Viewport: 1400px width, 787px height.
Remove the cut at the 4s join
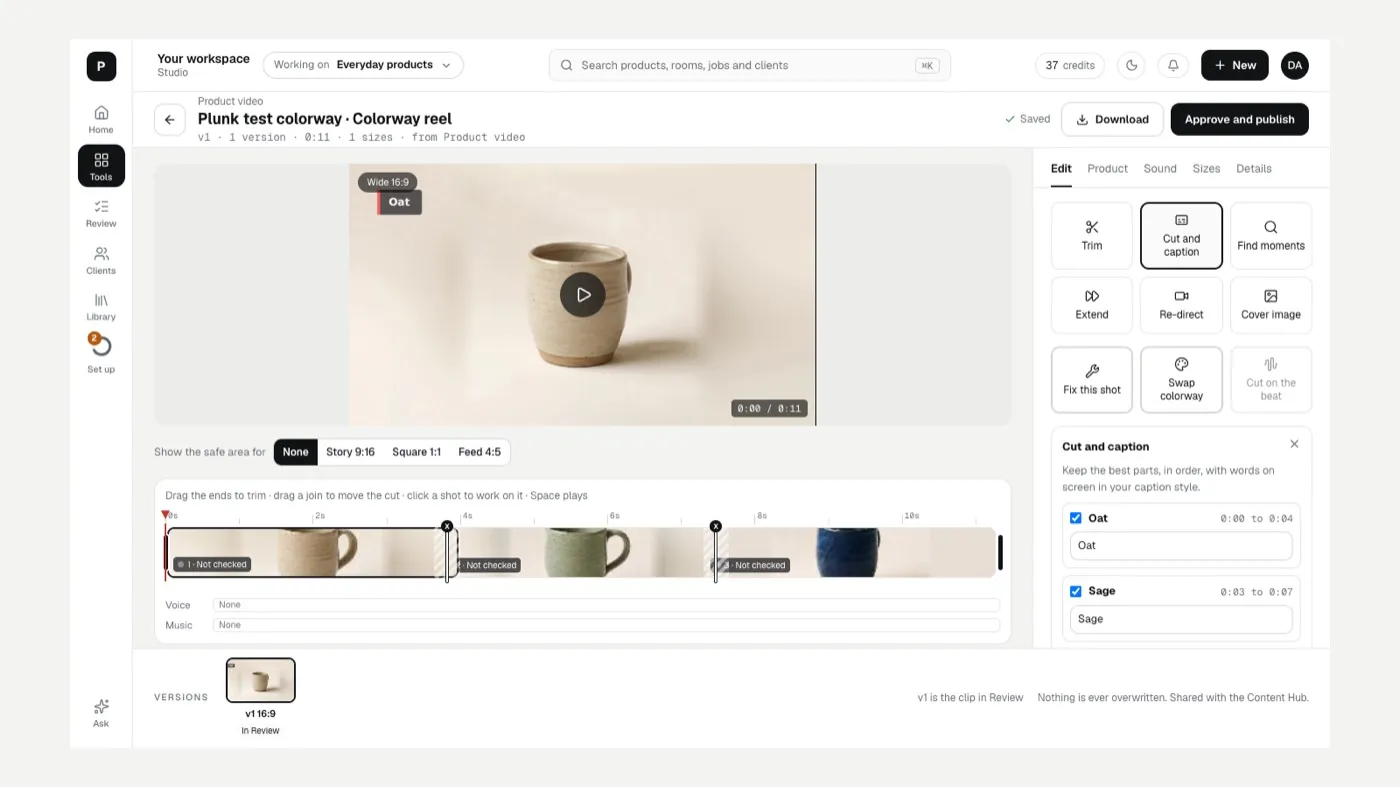[447, 526]
